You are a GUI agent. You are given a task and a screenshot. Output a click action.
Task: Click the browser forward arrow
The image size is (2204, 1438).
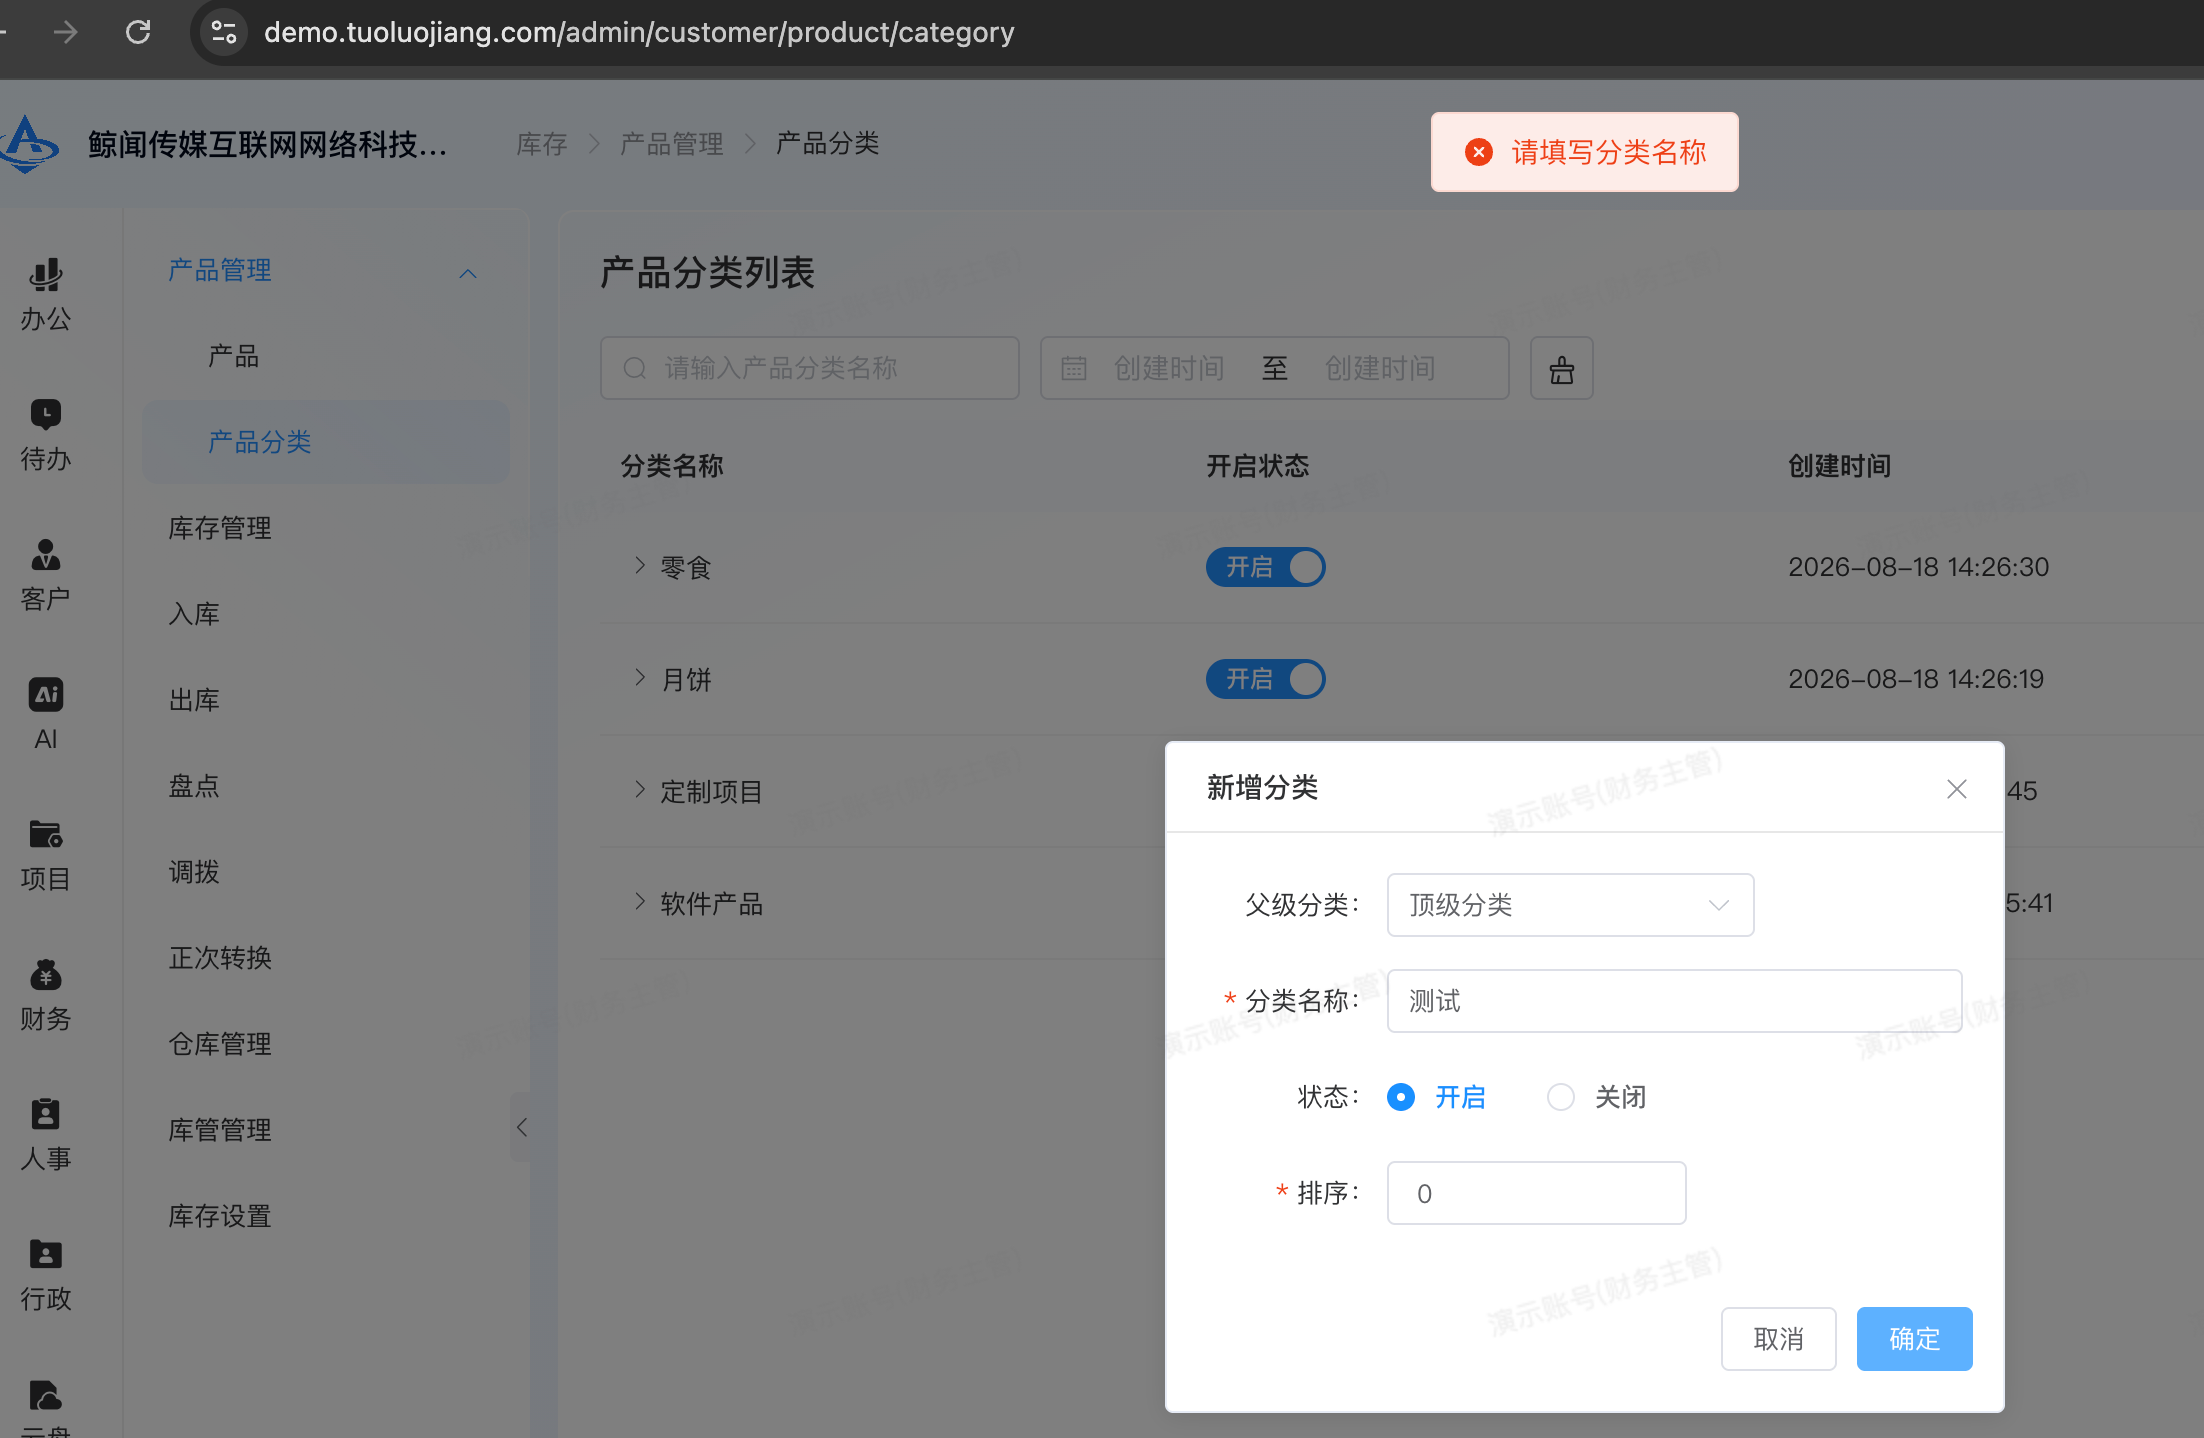(x=66, y=32)
